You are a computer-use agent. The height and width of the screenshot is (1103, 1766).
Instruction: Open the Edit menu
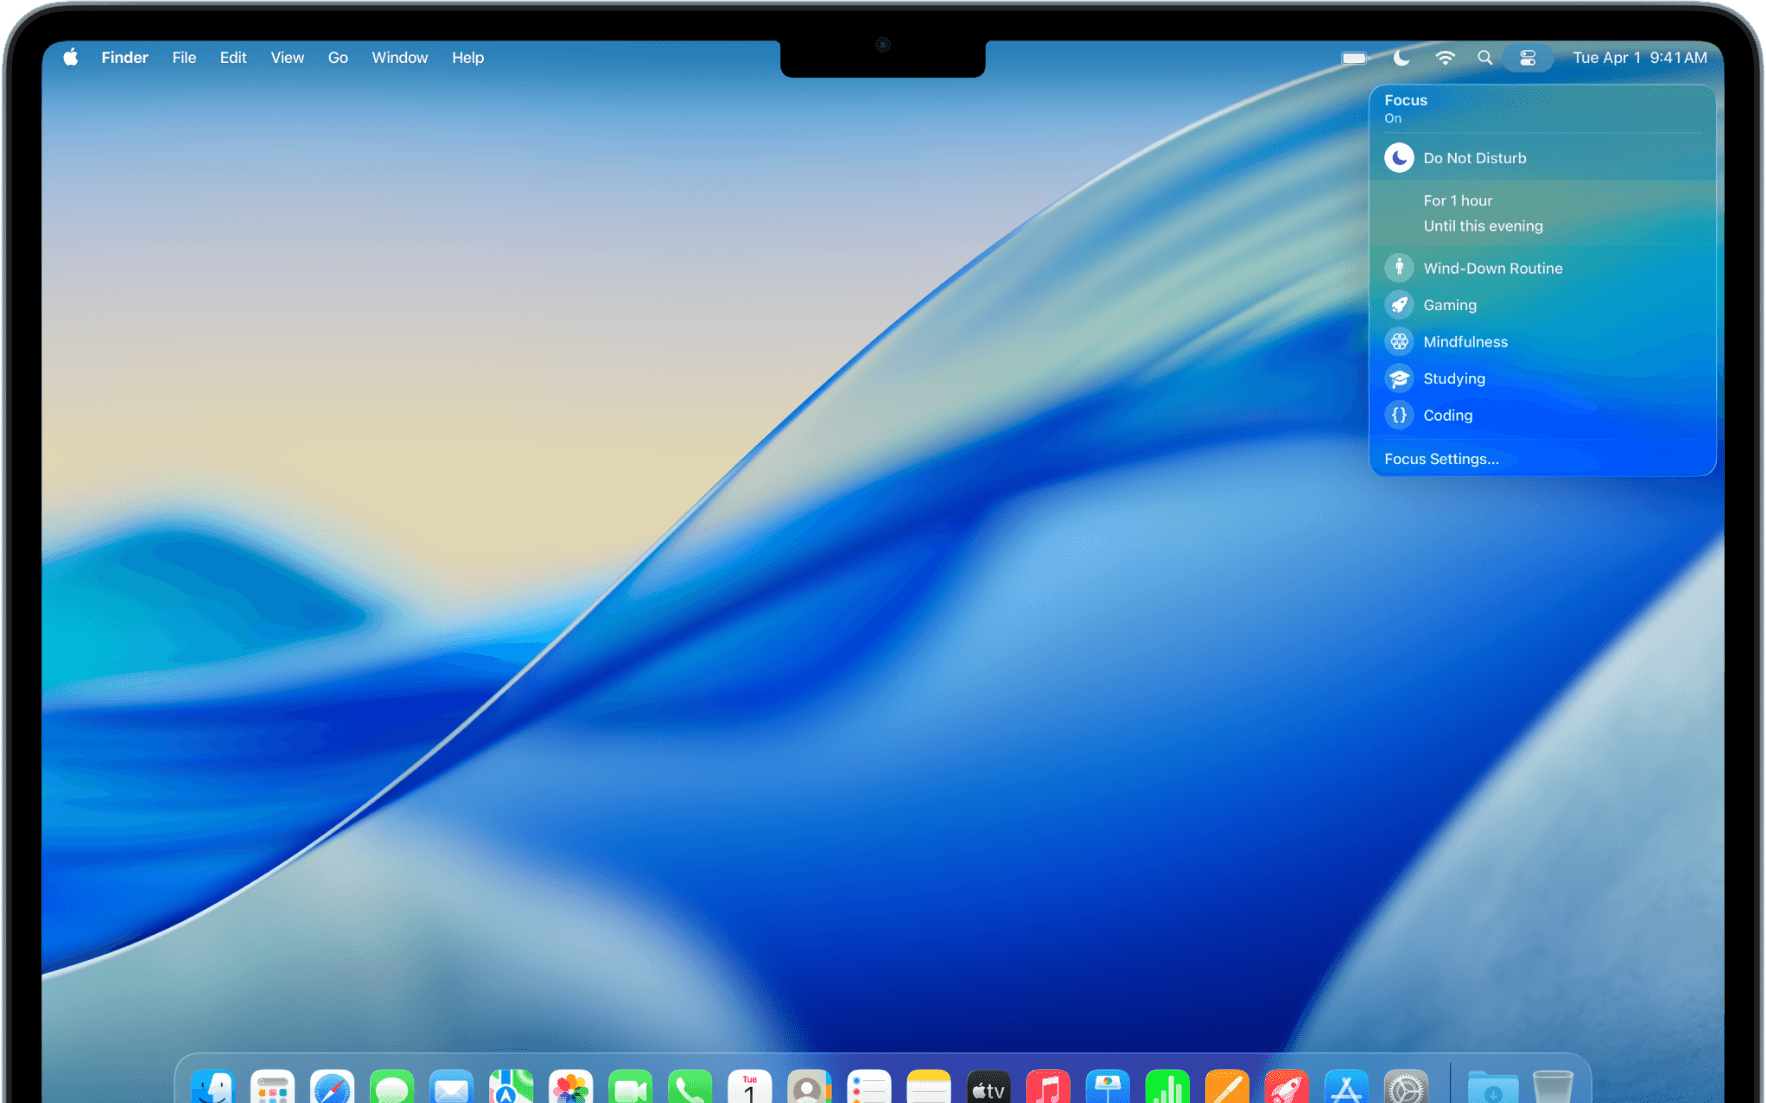[x=233, y=58]
